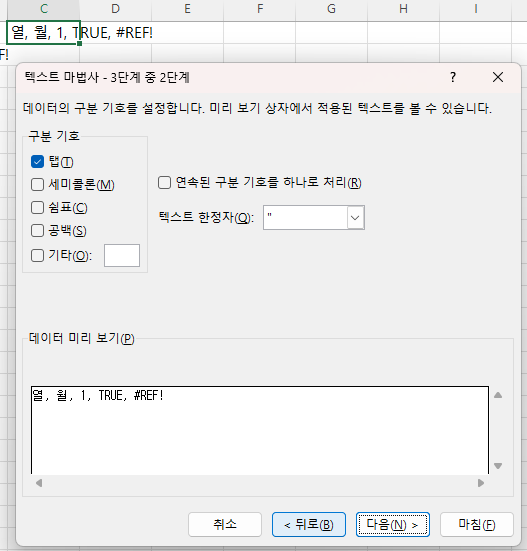Proceed with the 다음(N) button
The height and width of the screenshot is (551, 527).
click(392, 524)
